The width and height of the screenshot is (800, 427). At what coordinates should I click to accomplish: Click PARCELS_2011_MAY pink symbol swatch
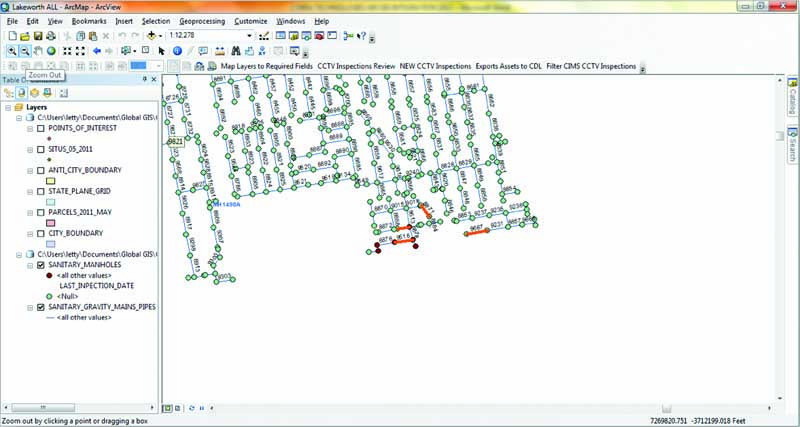51,223
